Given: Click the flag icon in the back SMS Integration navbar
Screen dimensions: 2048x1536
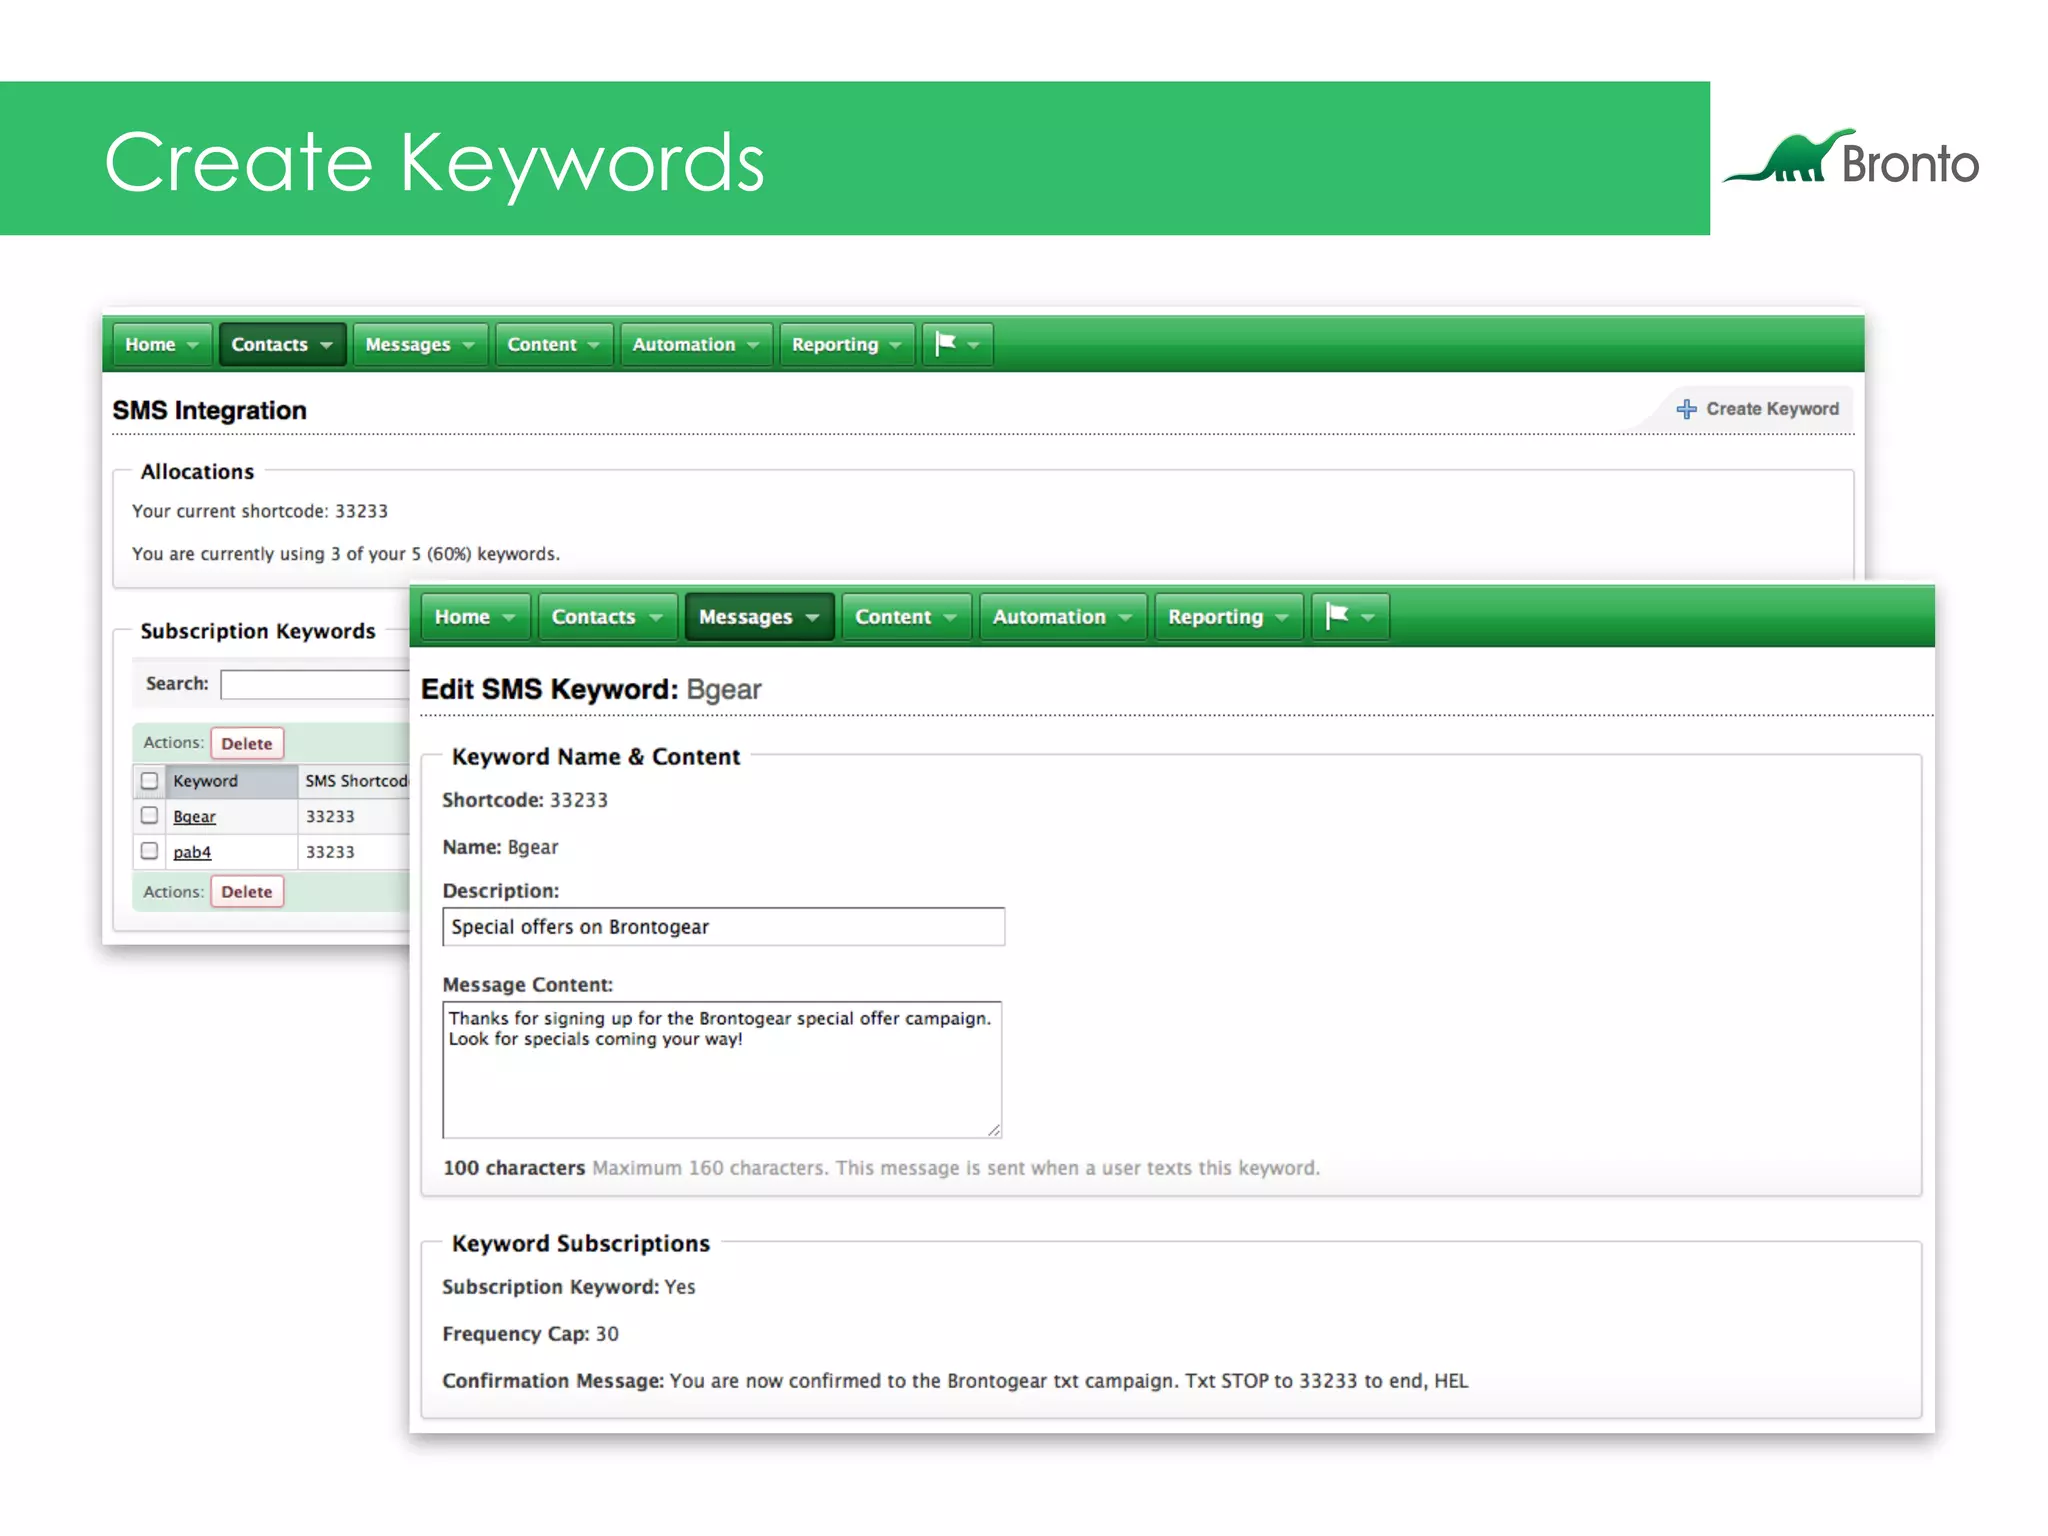Looking at the screenshot, I should (x=945, y=344).
